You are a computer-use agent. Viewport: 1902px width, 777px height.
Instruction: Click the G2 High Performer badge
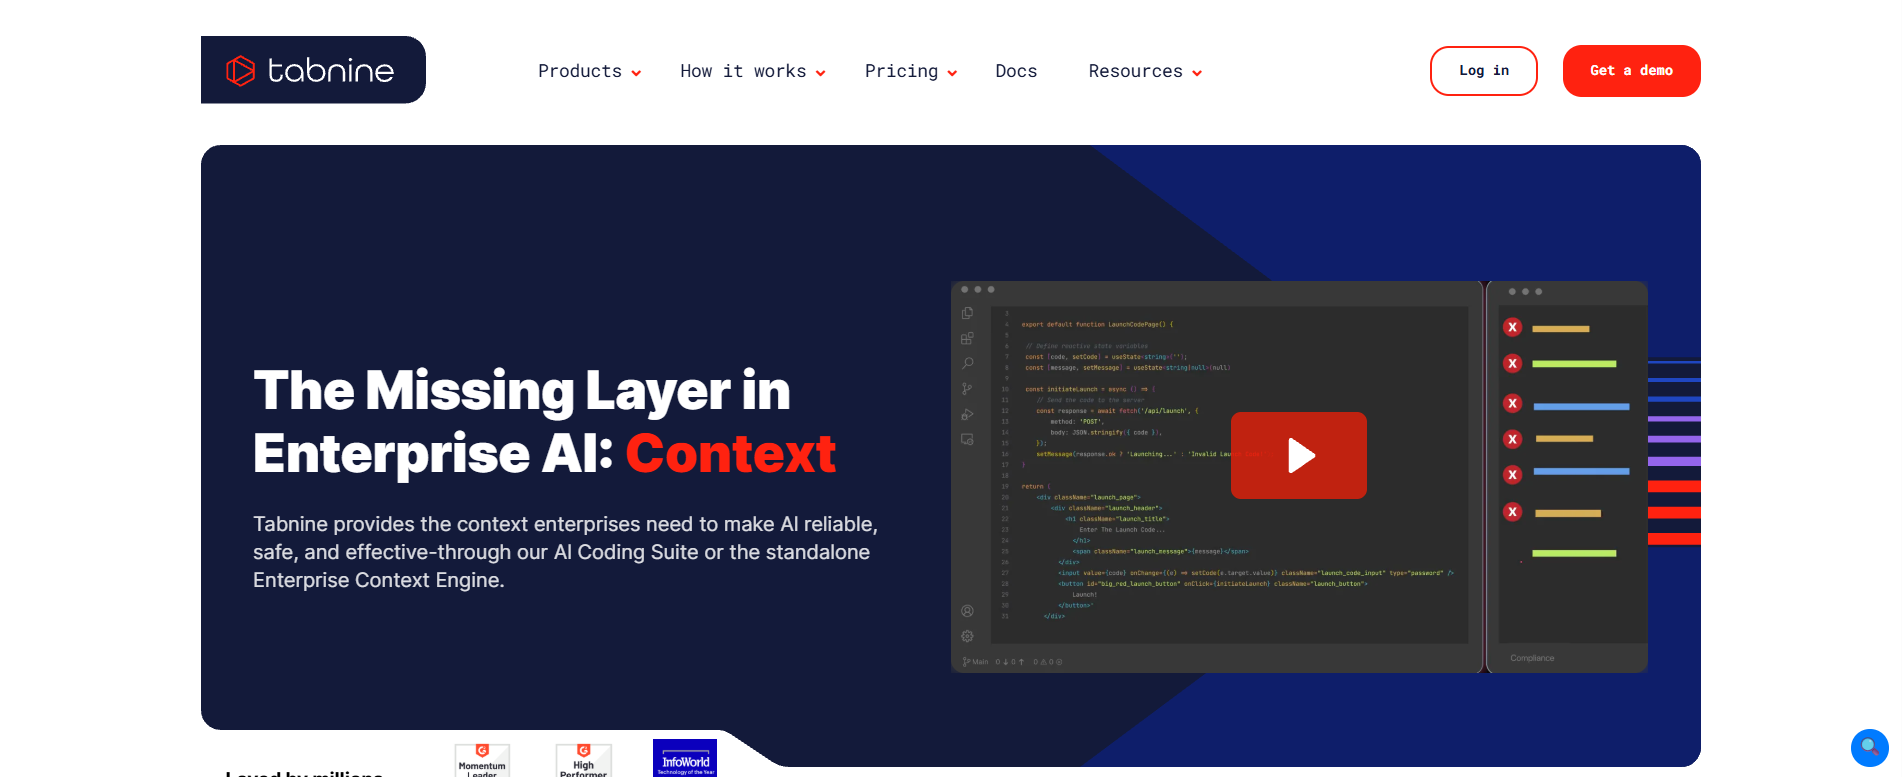(x=583, y=761)
